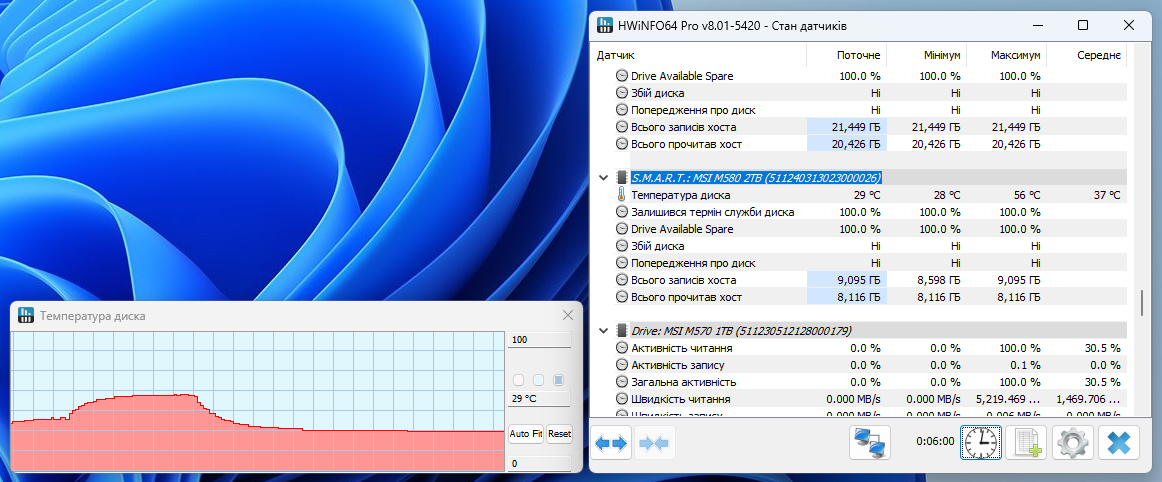Click the thermometer icon beside Температура диска
1162x482 pixels.
[622, 195]
